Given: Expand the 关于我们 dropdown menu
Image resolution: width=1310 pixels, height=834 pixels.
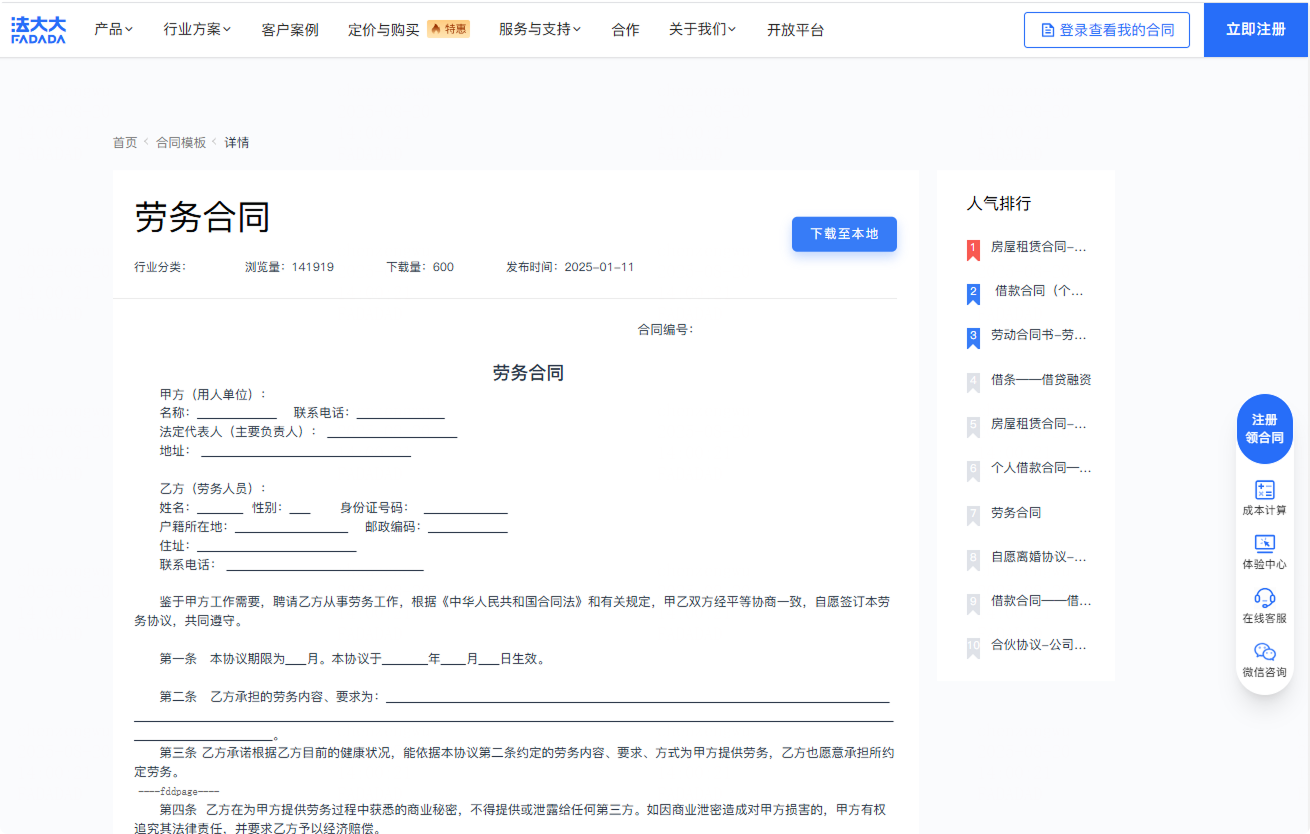Looking at the screenshot, I should 702,30.
